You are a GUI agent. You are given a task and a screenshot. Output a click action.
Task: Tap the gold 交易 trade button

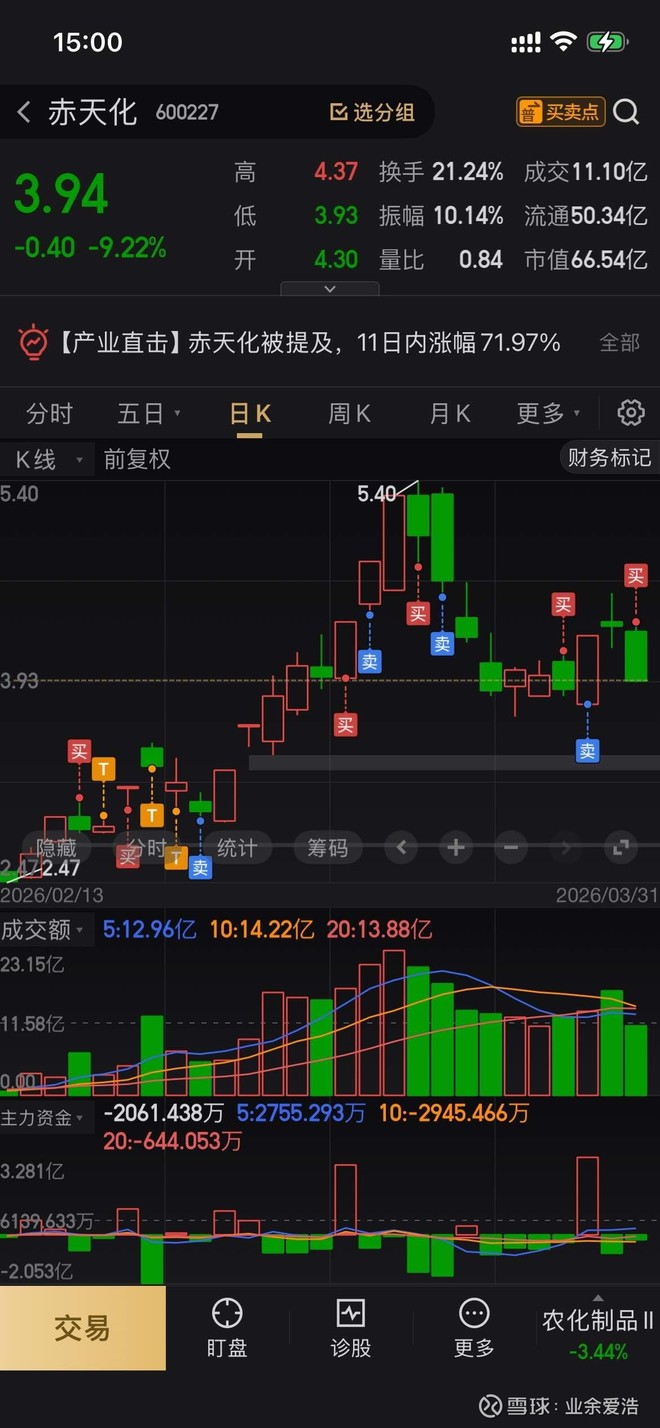pos(83,1328)
